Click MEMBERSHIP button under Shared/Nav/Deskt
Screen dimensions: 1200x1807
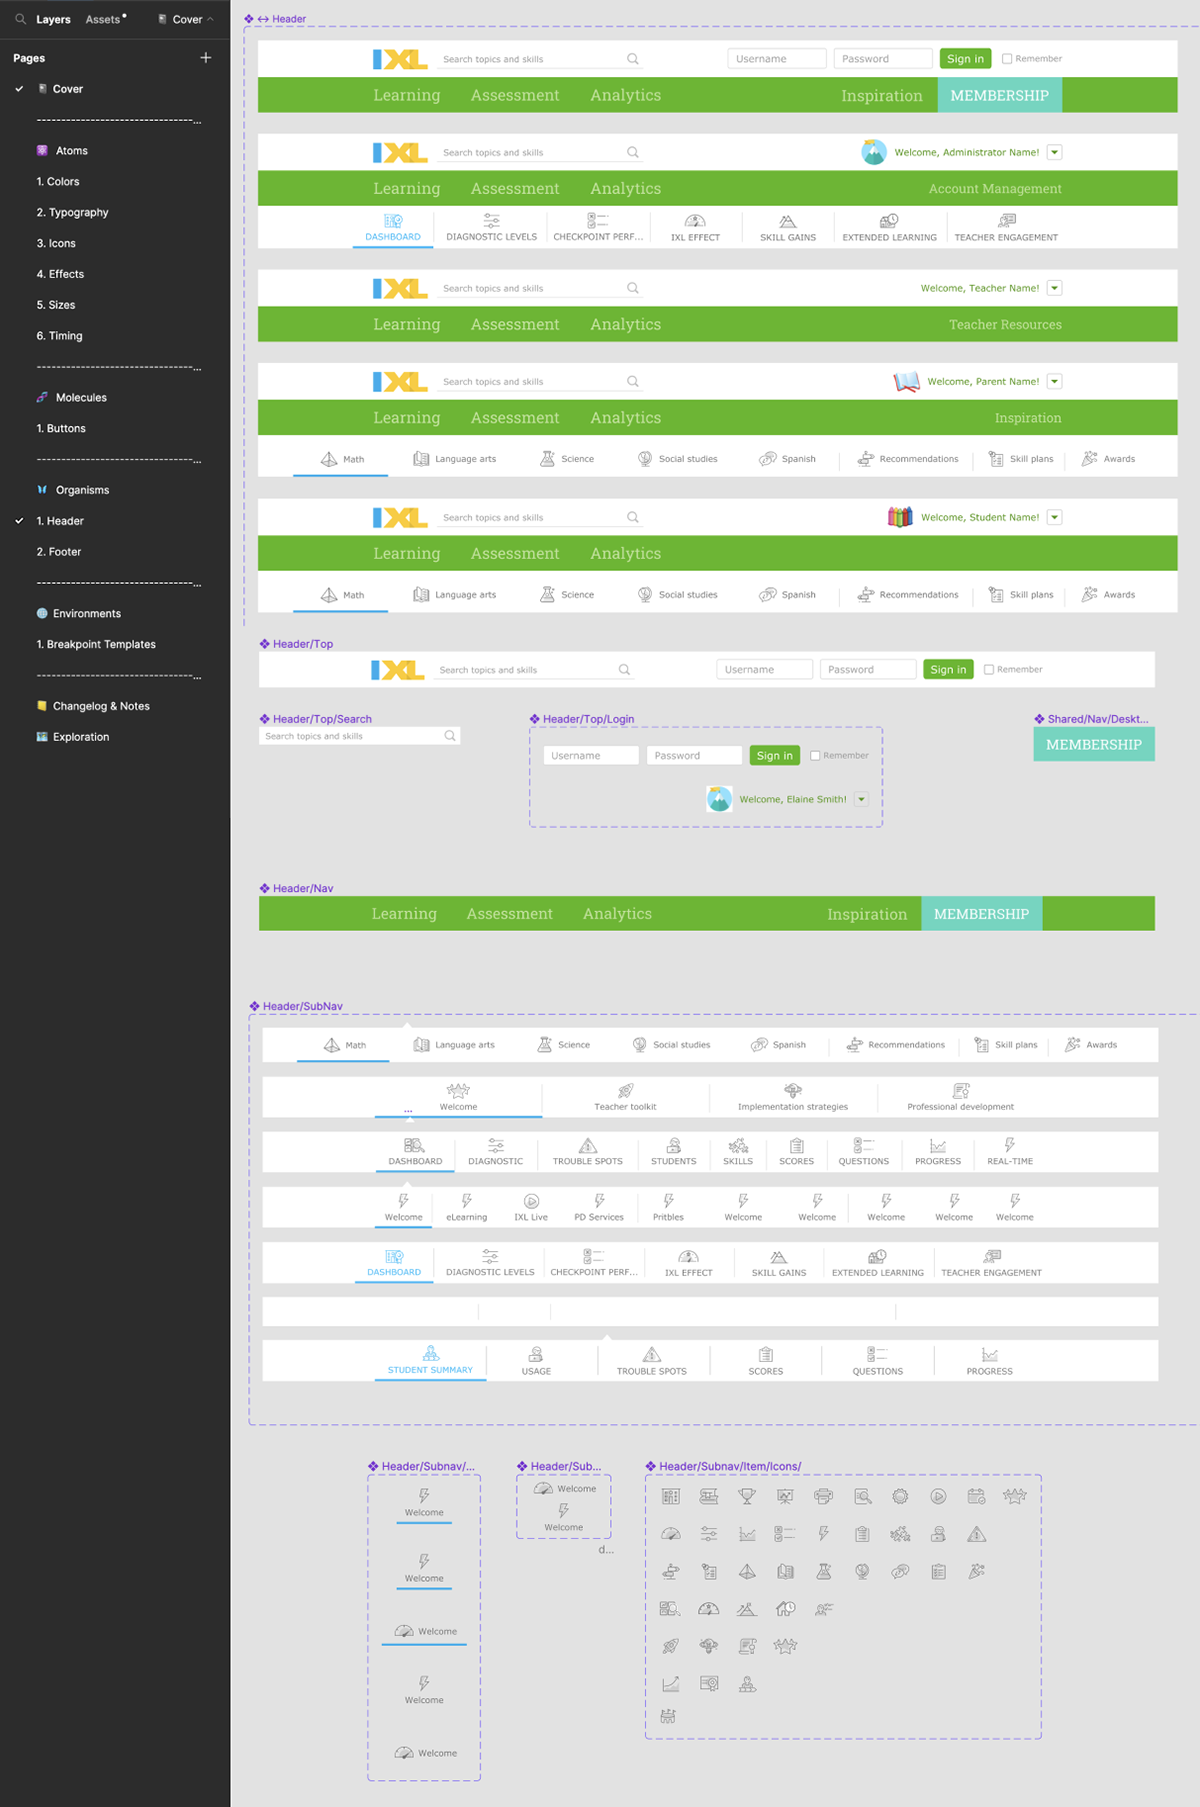(1093, 745)
